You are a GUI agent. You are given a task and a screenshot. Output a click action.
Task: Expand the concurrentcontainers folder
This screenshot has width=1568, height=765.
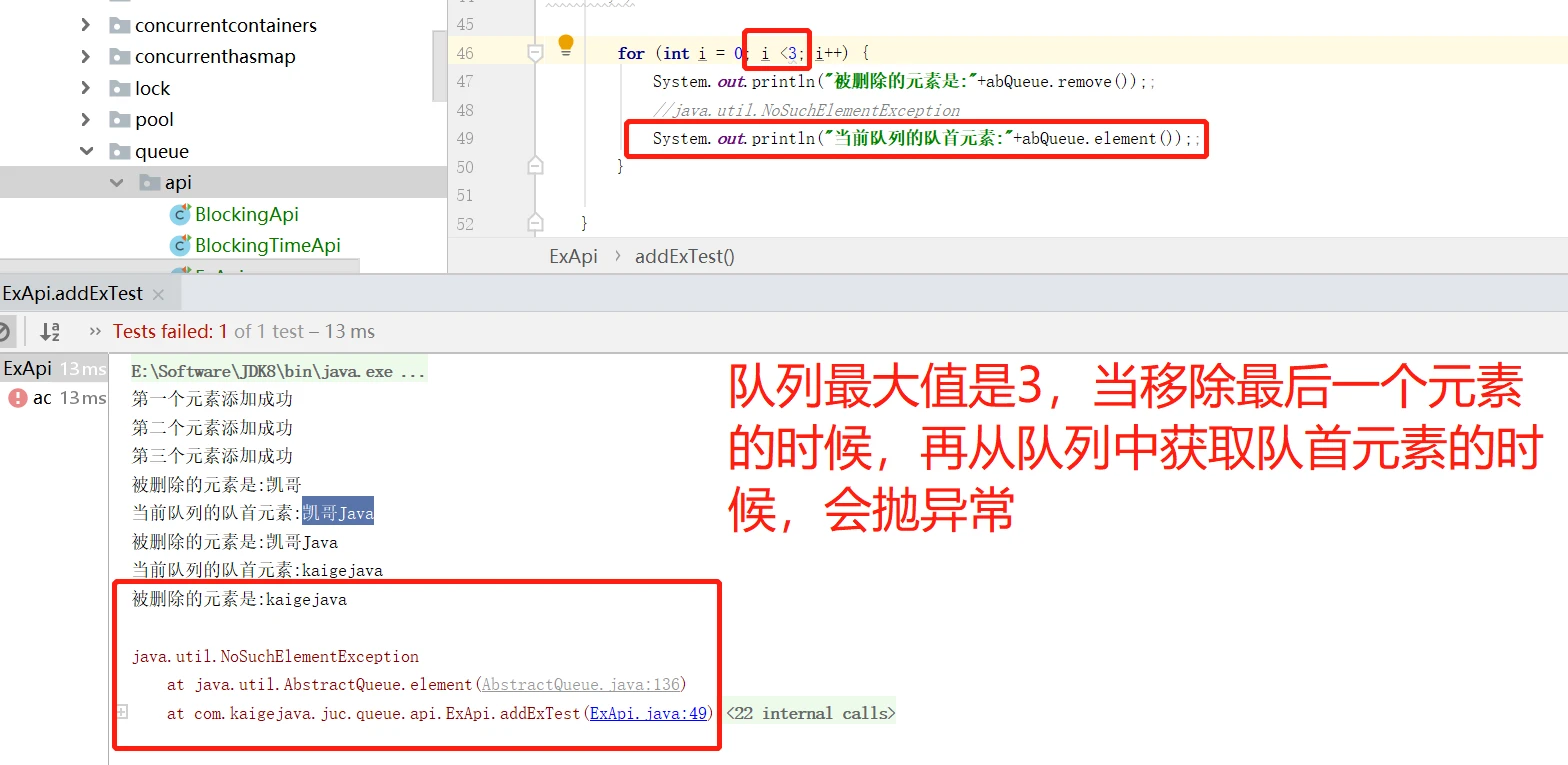pyautogui.click(x=87, y=25)
